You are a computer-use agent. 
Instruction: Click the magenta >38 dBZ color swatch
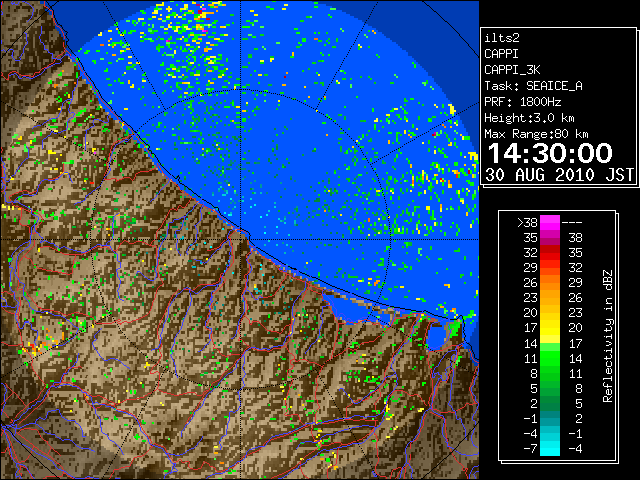pos(550,223)
